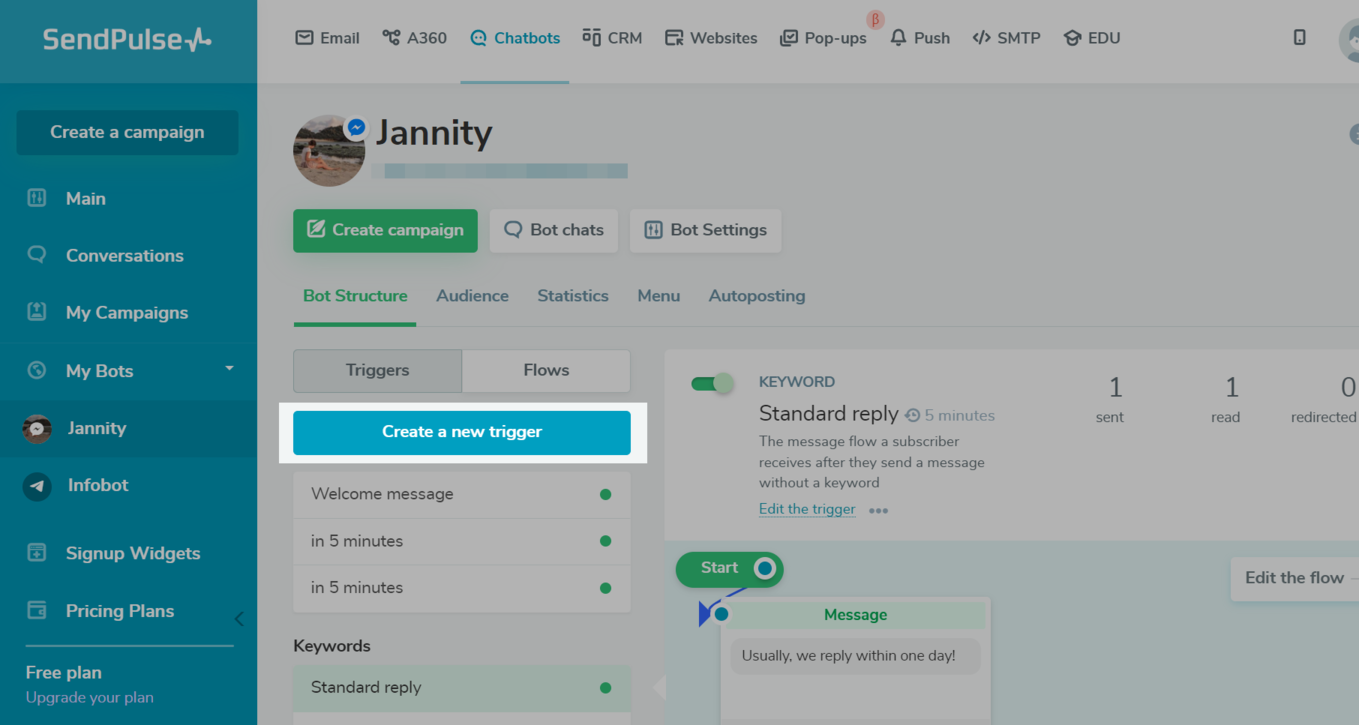The height and width of the screenshot is (725, 1359).
Task: Open the Statistics tab
Action: click(573, 296)
